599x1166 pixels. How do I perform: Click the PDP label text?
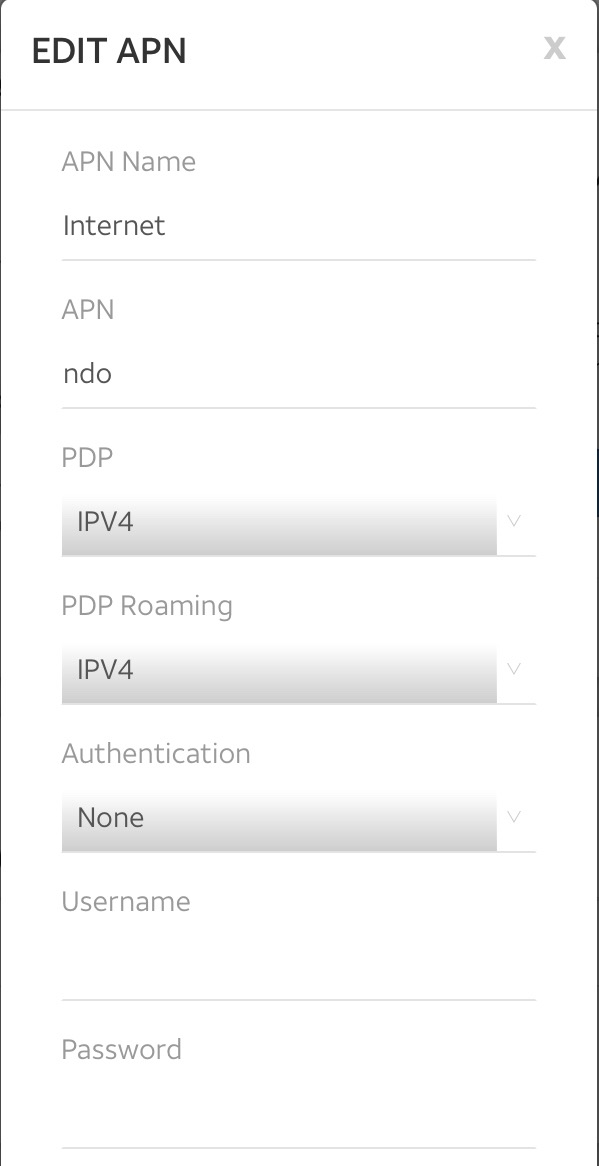87,457
